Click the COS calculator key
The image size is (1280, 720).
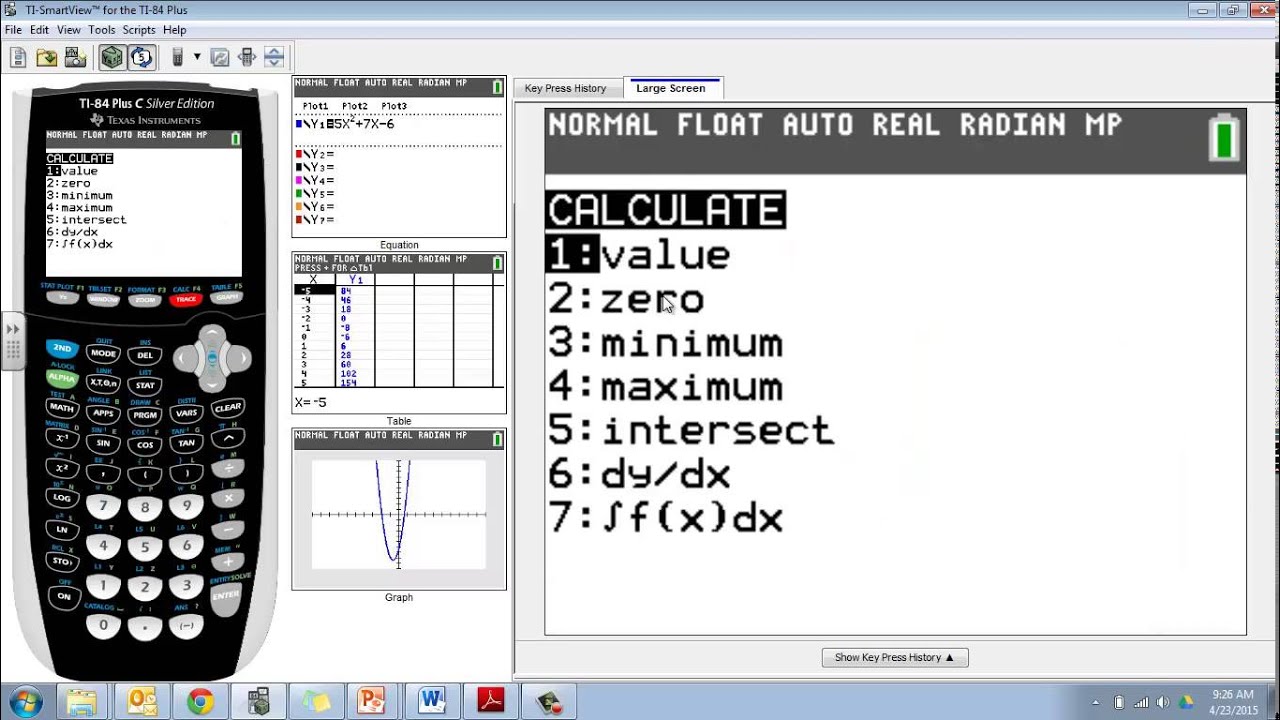pyautogui.click(x=145, y=445)
